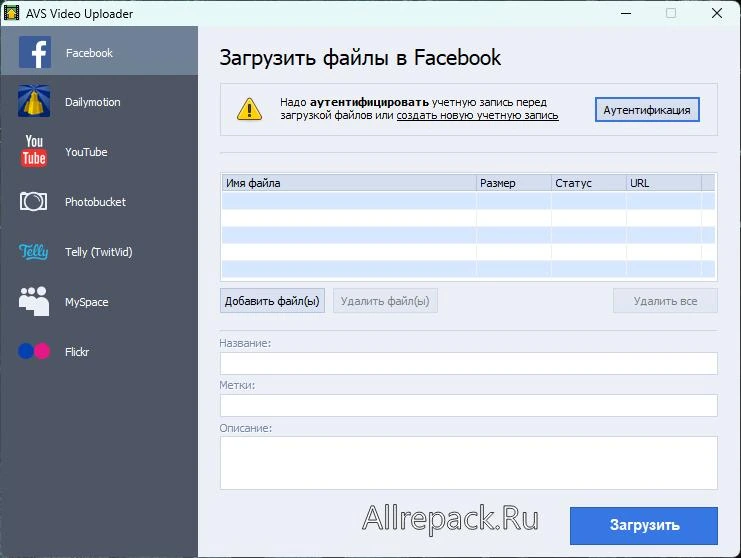The width and height of the screenshot is (741, 558).
Task: Select the MySpace text label
Action: [86, 302]
